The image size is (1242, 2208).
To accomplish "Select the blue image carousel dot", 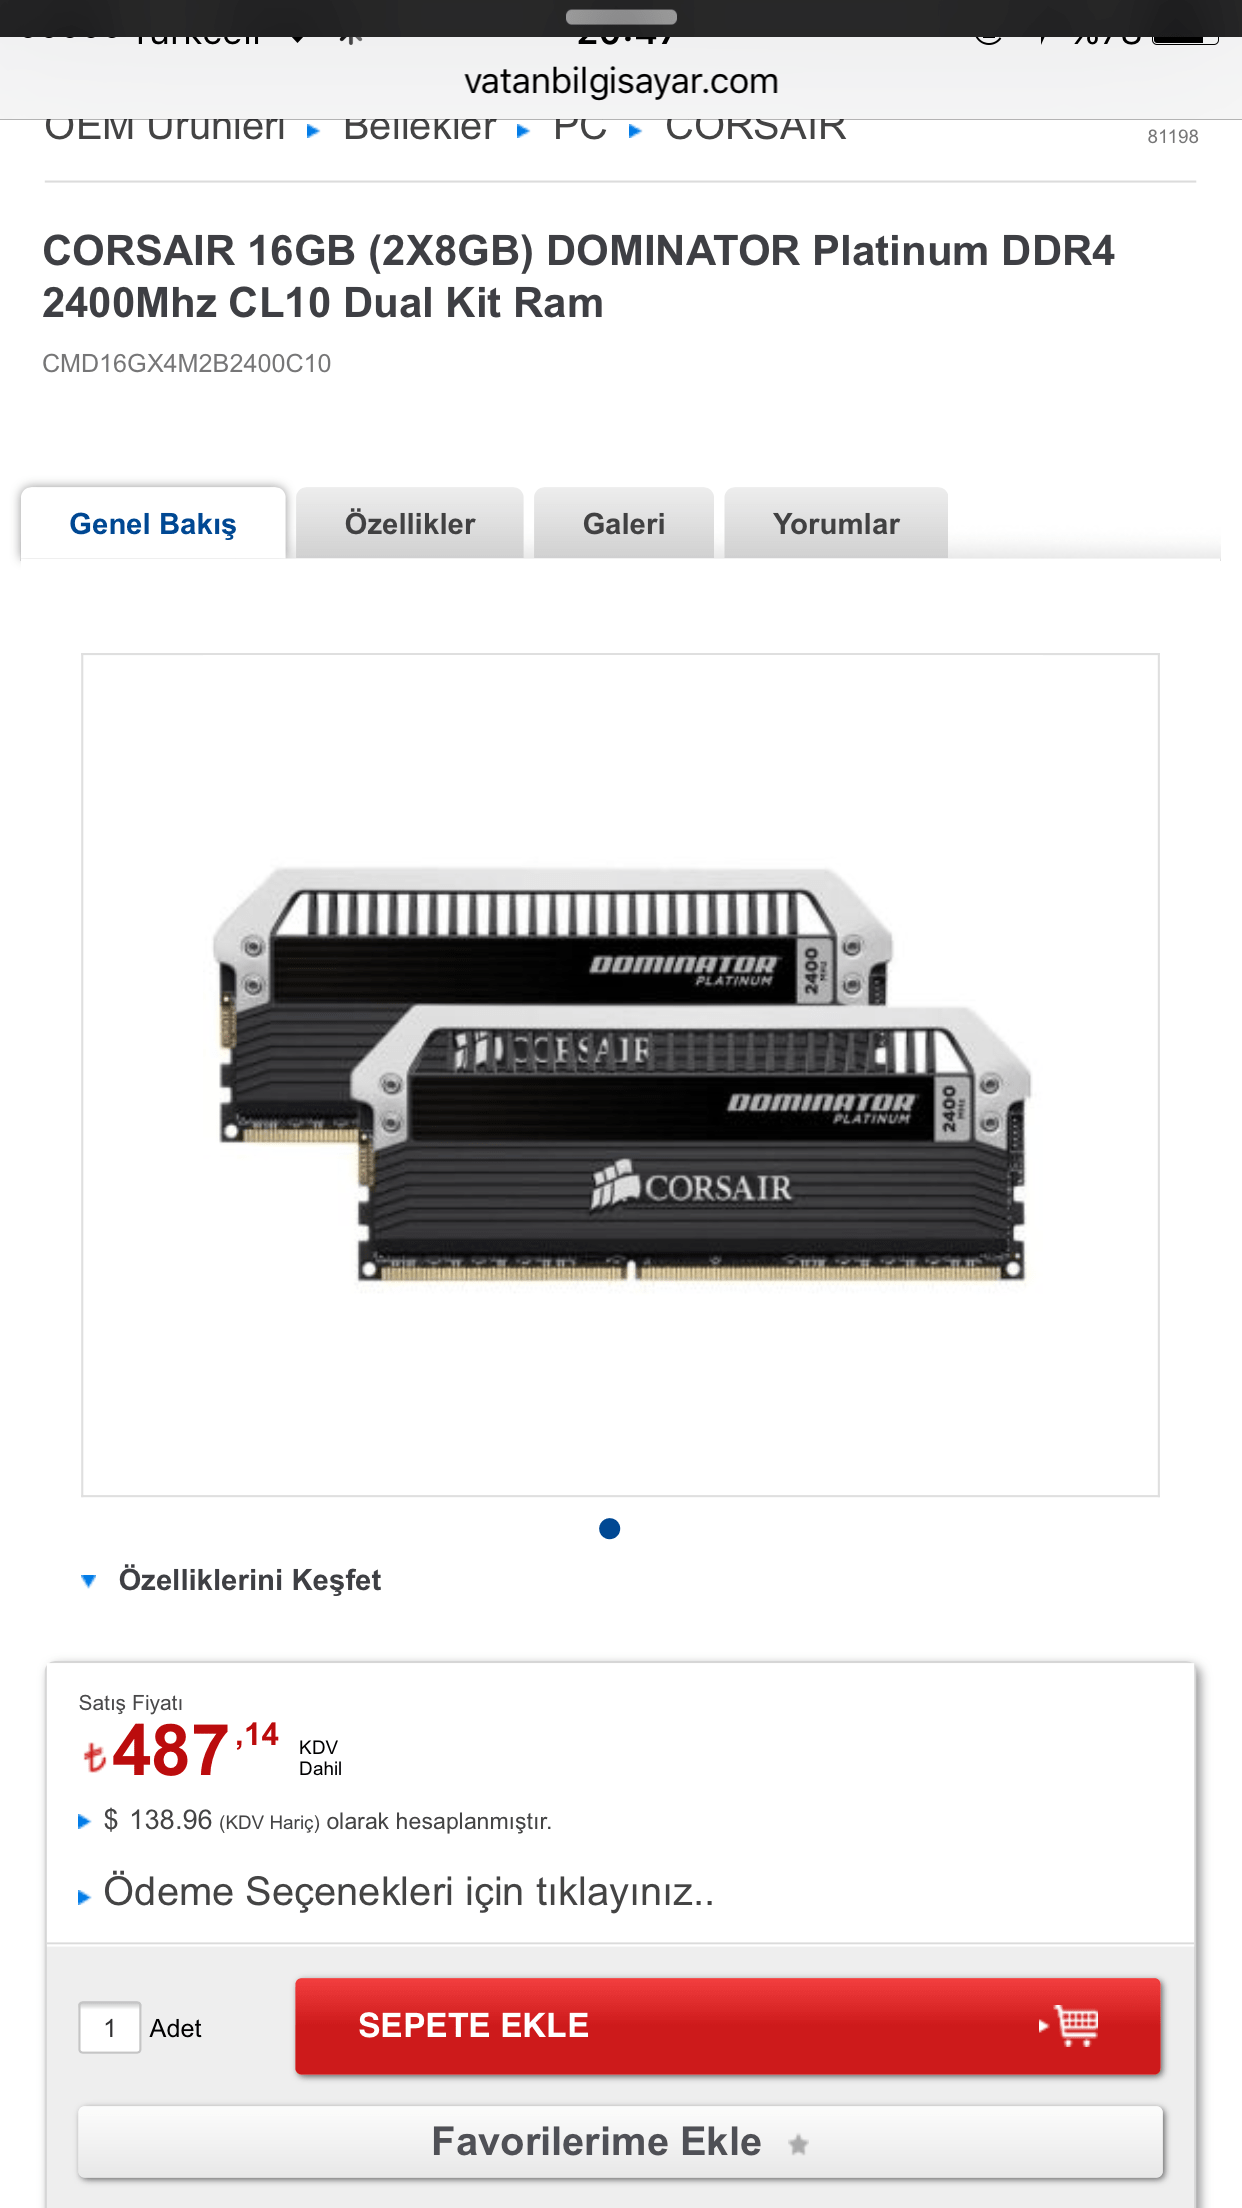I will (609, 1529).
